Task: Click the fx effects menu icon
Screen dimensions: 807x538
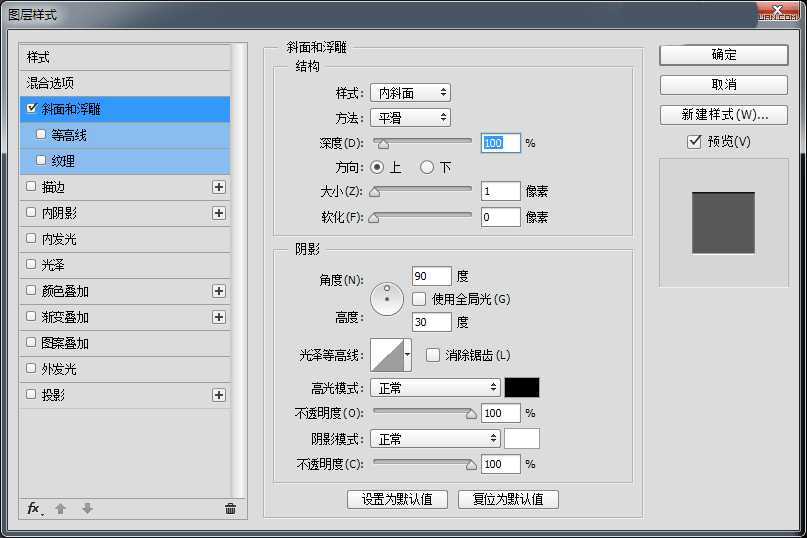Action: (x=33, y=508)
